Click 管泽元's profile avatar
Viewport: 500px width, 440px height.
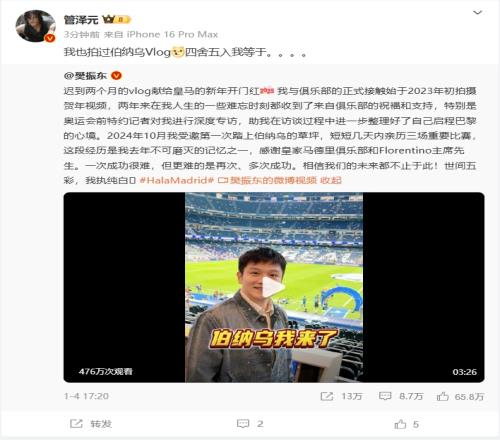click(x=35, y=26)
